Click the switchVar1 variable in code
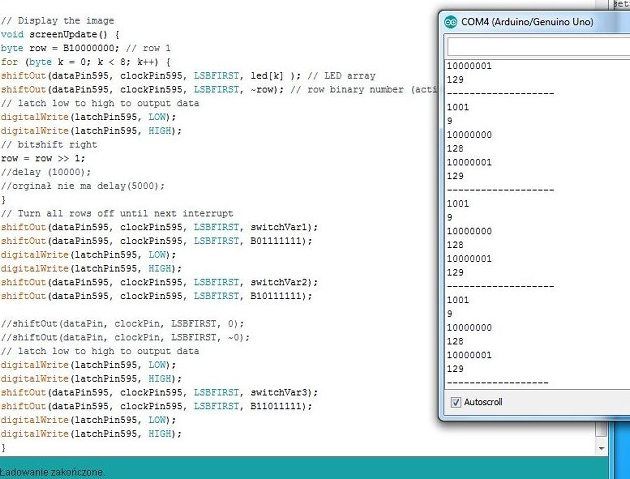Screen dimensions: 630x479 (x=280, y=227)
